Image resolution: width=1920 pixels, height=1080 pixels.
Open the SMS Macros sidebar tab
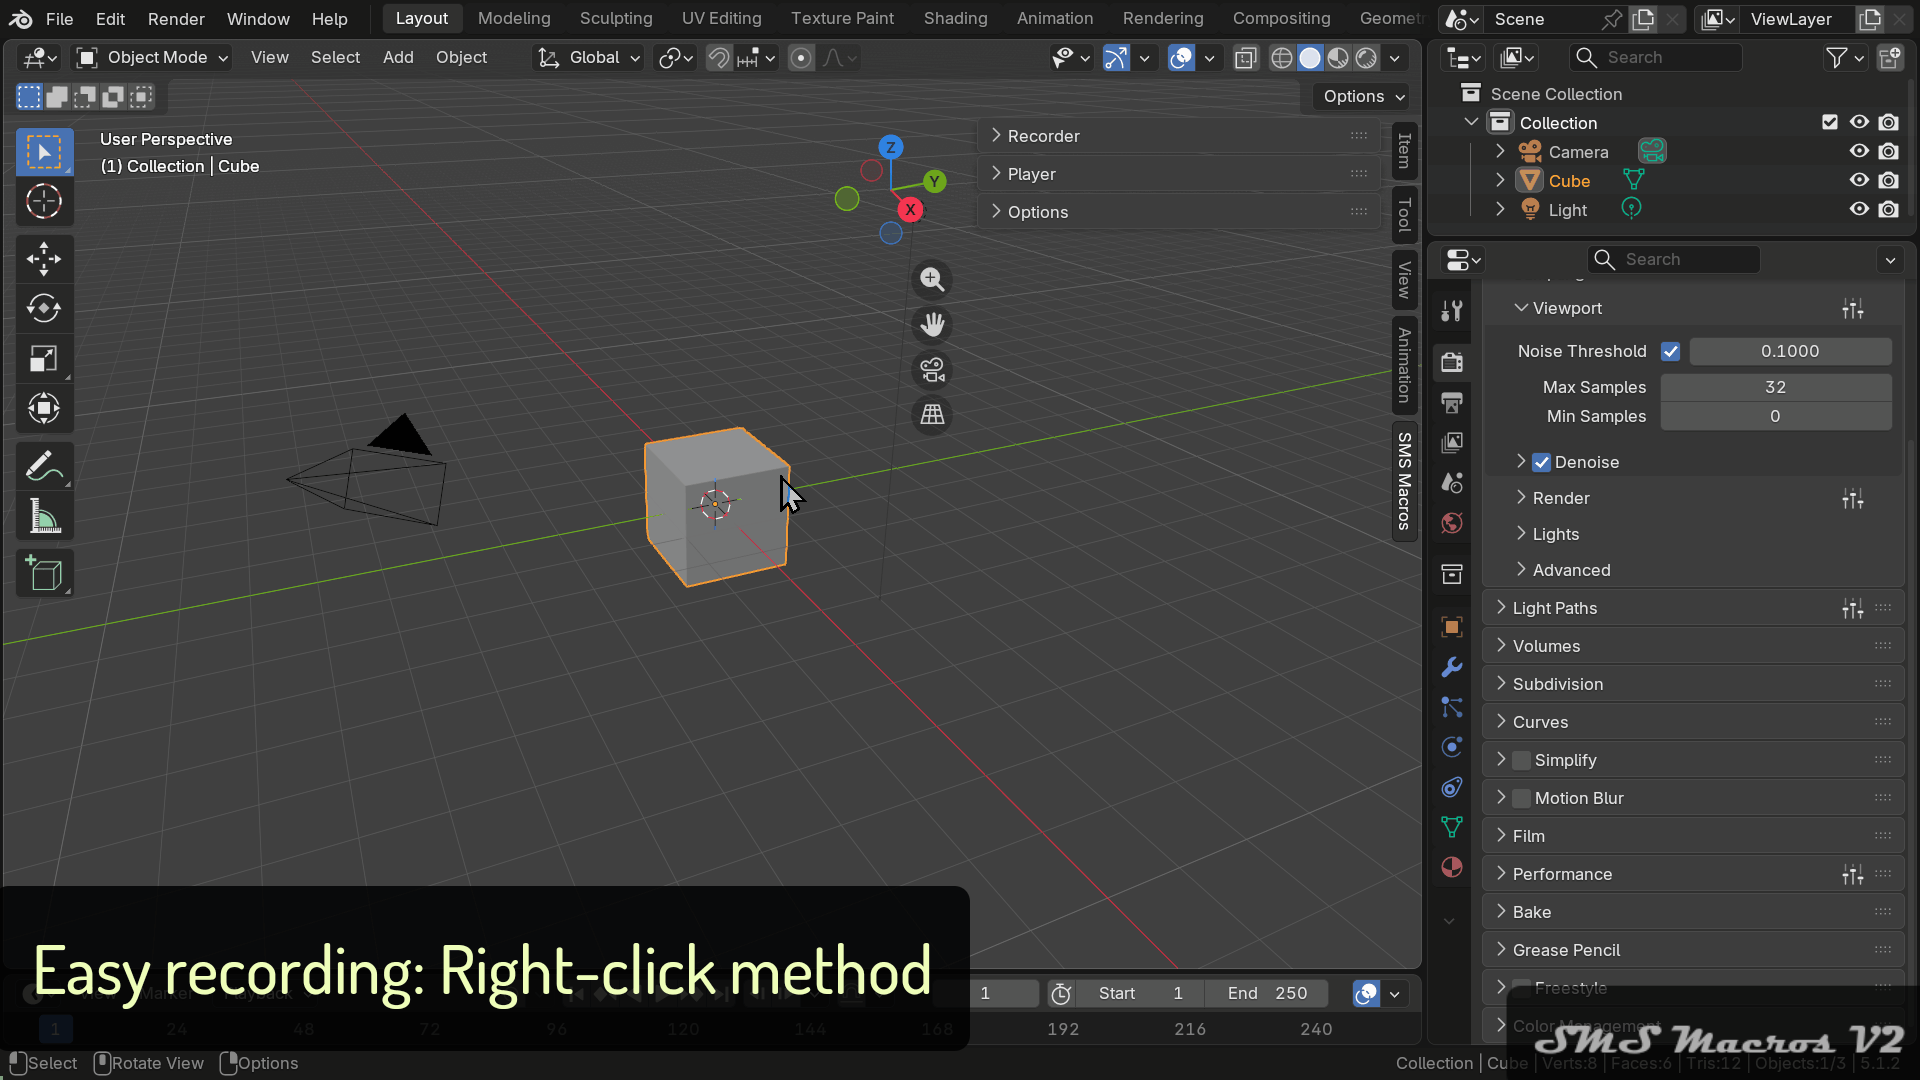(x=1404, y=481)
